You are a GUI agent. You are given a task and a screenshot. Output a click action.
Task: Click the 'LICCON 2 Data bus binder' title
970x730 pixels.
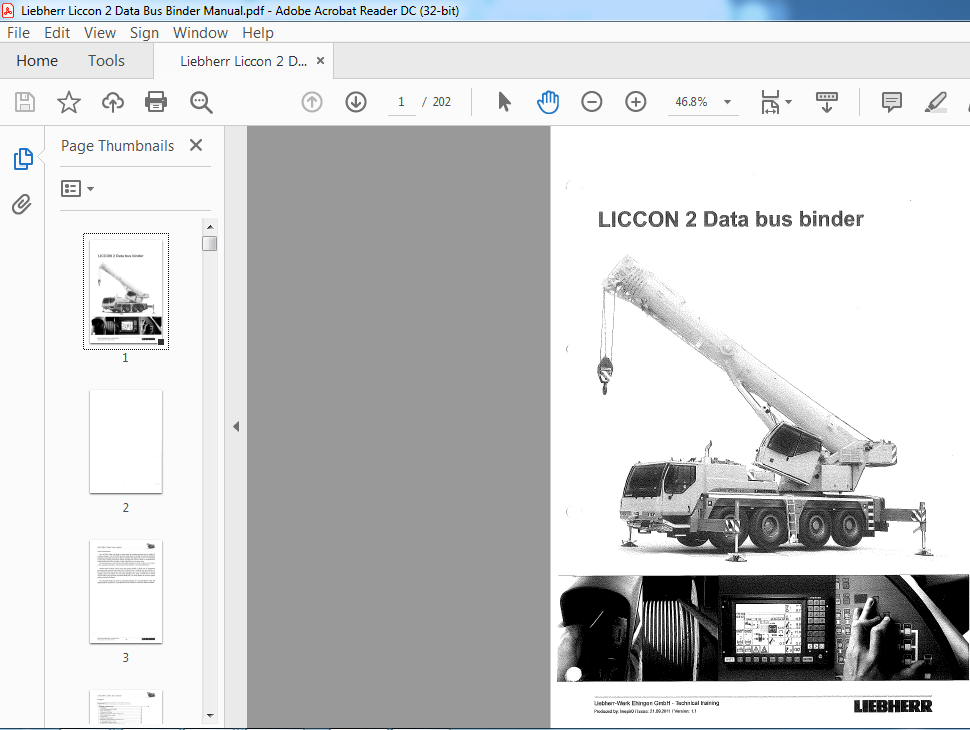coord(731,220)
